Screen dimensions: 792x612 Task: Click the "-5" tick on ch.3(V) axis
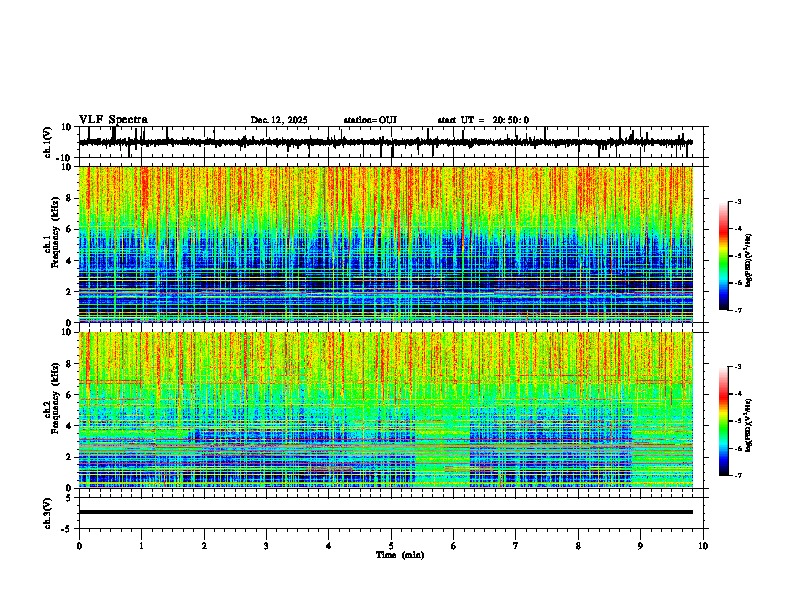(x=68, y=529)
